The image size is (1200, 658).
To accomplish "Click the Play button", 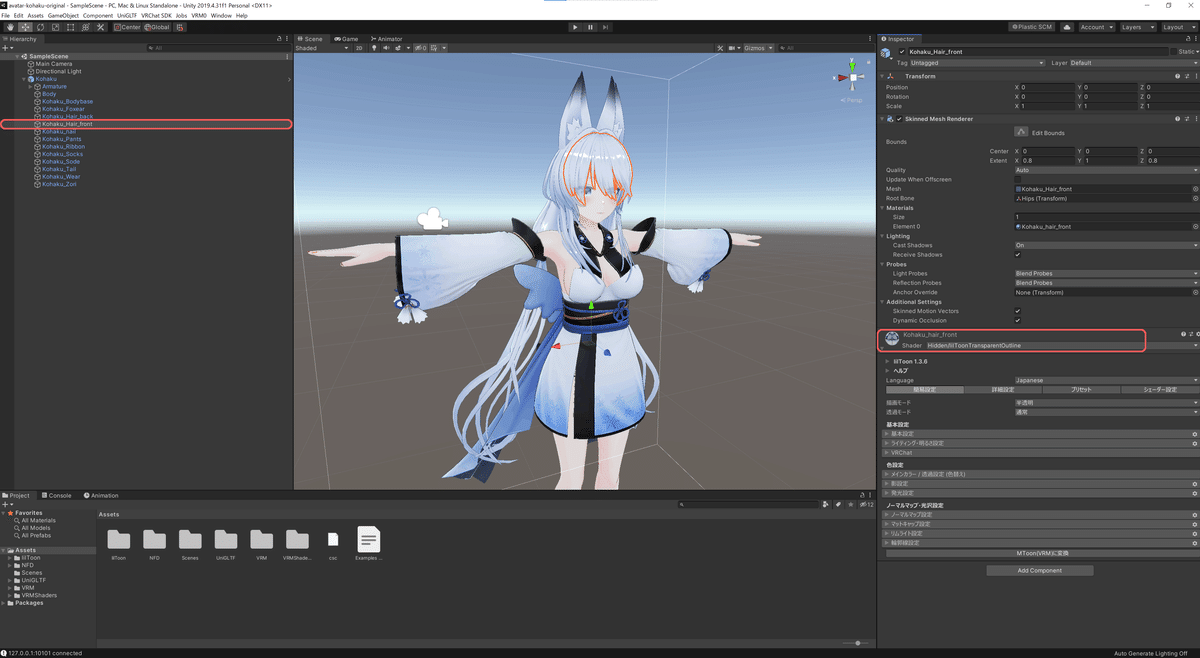I will [x=575, y=27].
